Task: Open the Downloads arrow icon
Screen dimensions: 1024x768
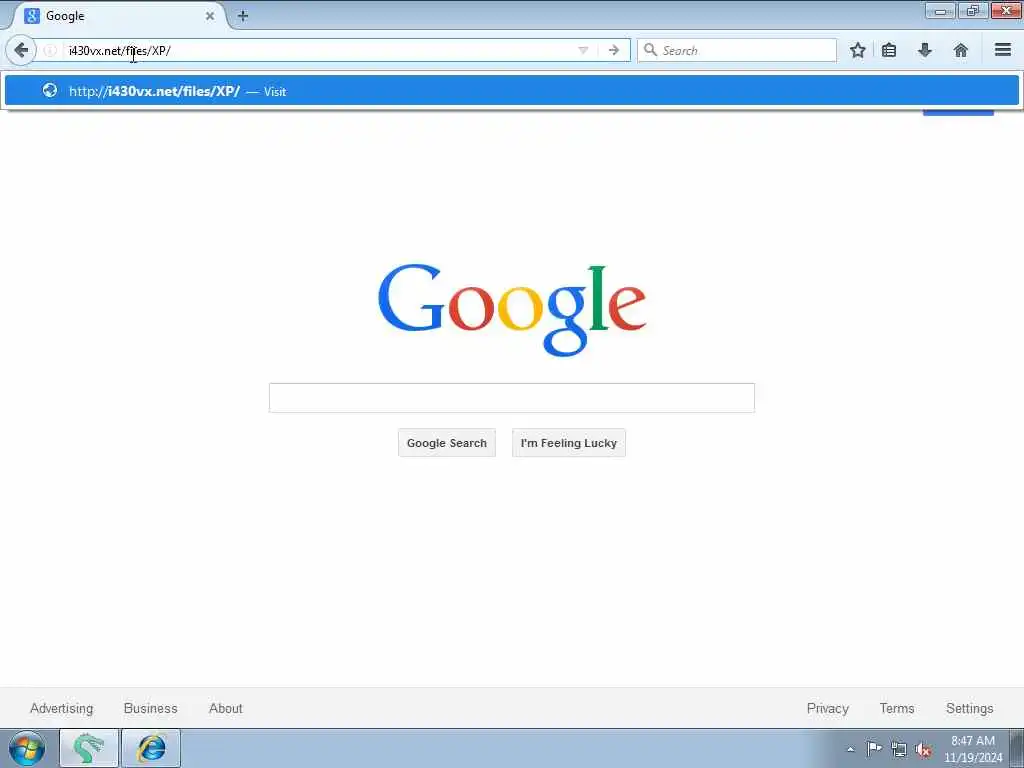Action: coord(925,50)
